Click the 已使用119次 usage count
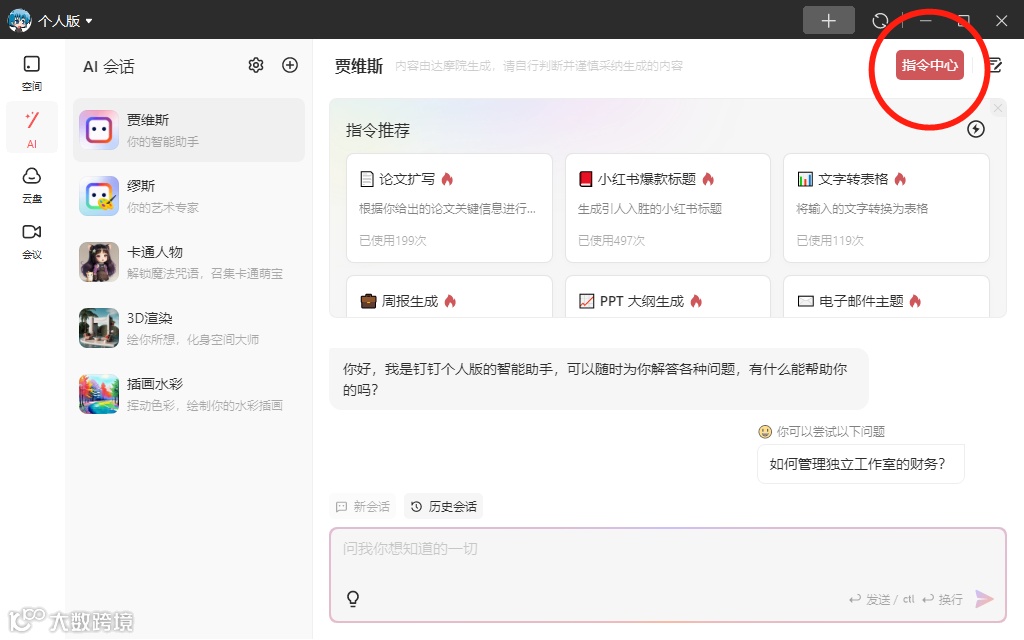The height and width of the screenshot is (640, 1024). point(830,240)
